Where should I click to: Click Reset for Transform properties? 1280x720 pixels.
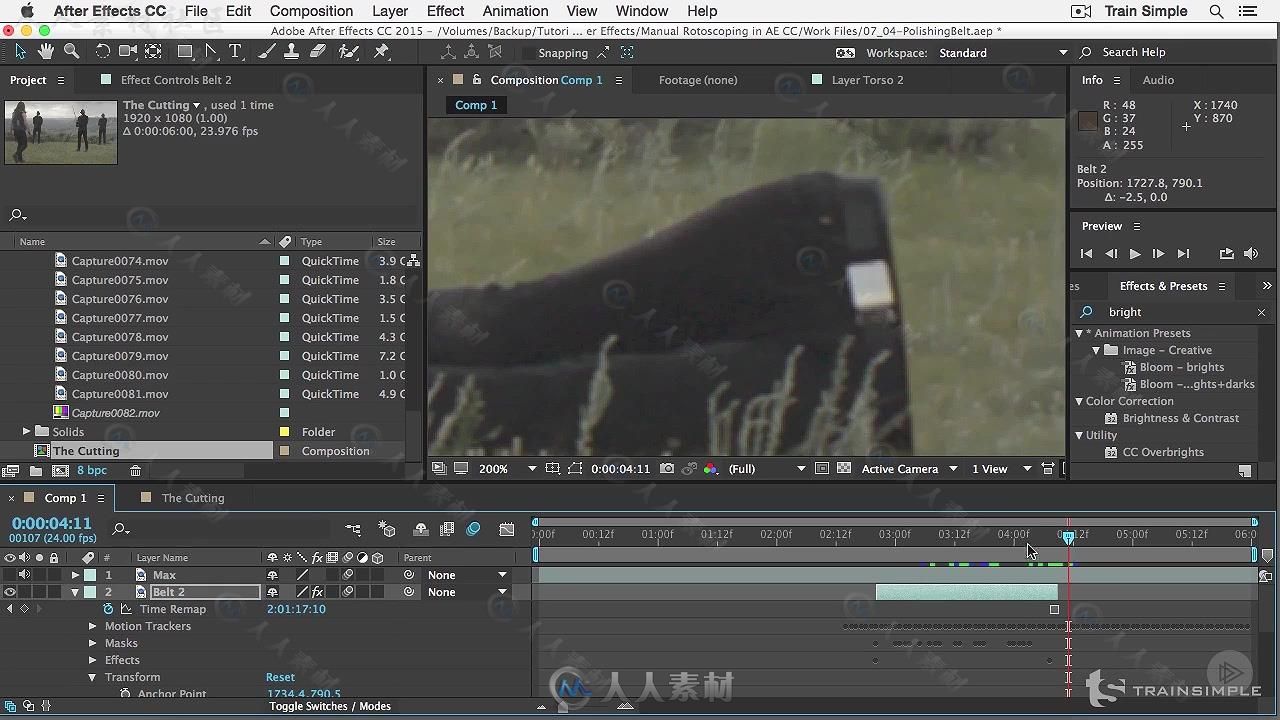point(280,677)
